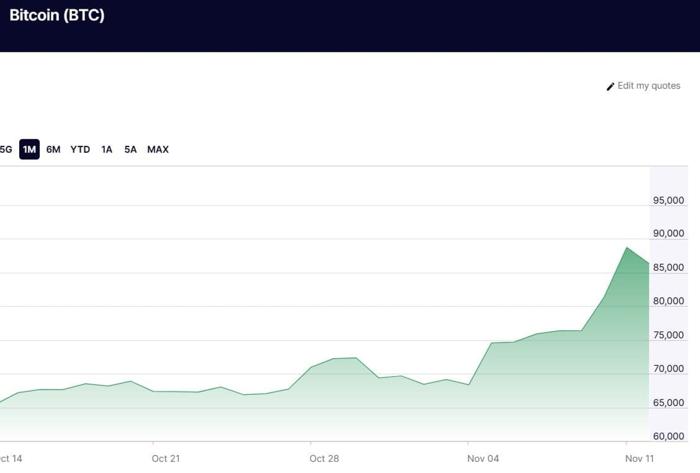Click the Nov 11 date label

tap(640, 458)
